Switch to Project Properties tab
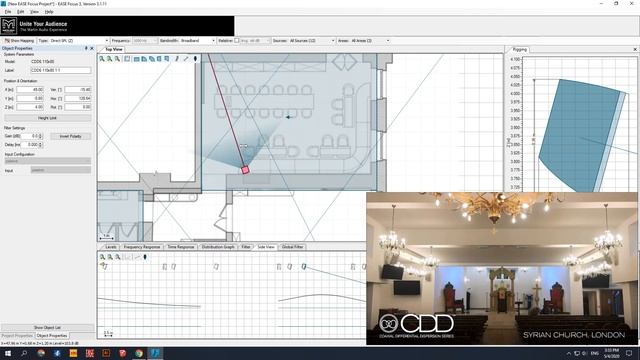The image size is (640, 360). [x=17, y=336]
